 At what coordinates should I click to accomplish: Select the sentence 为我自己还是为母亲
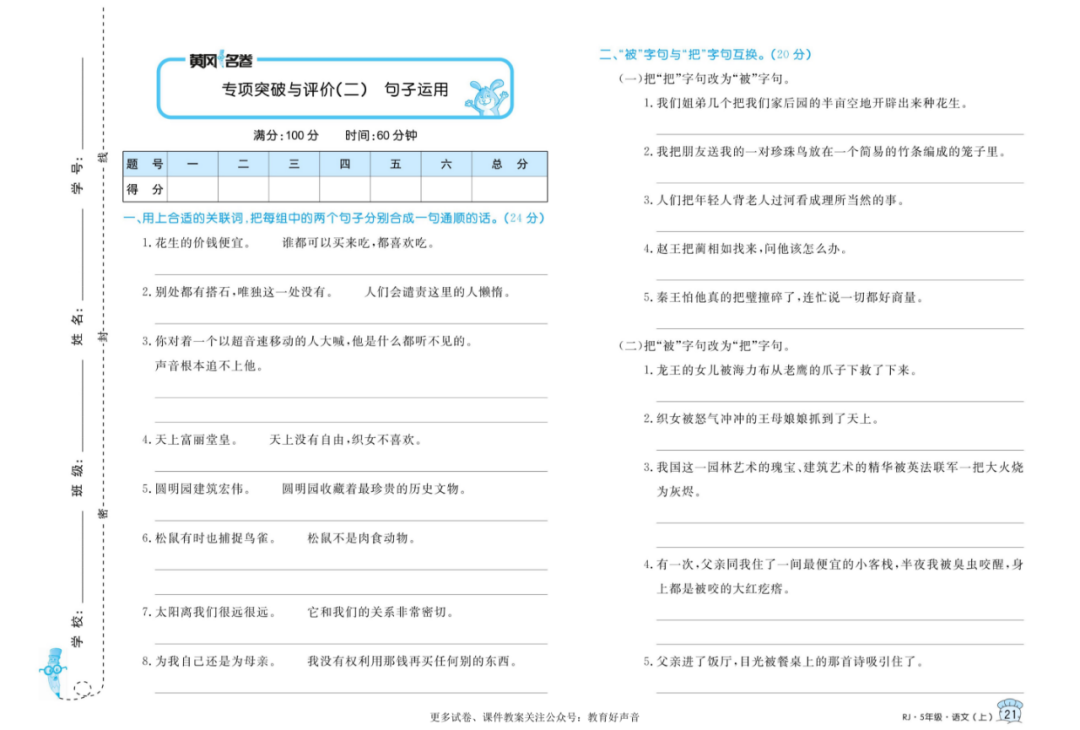216,661
